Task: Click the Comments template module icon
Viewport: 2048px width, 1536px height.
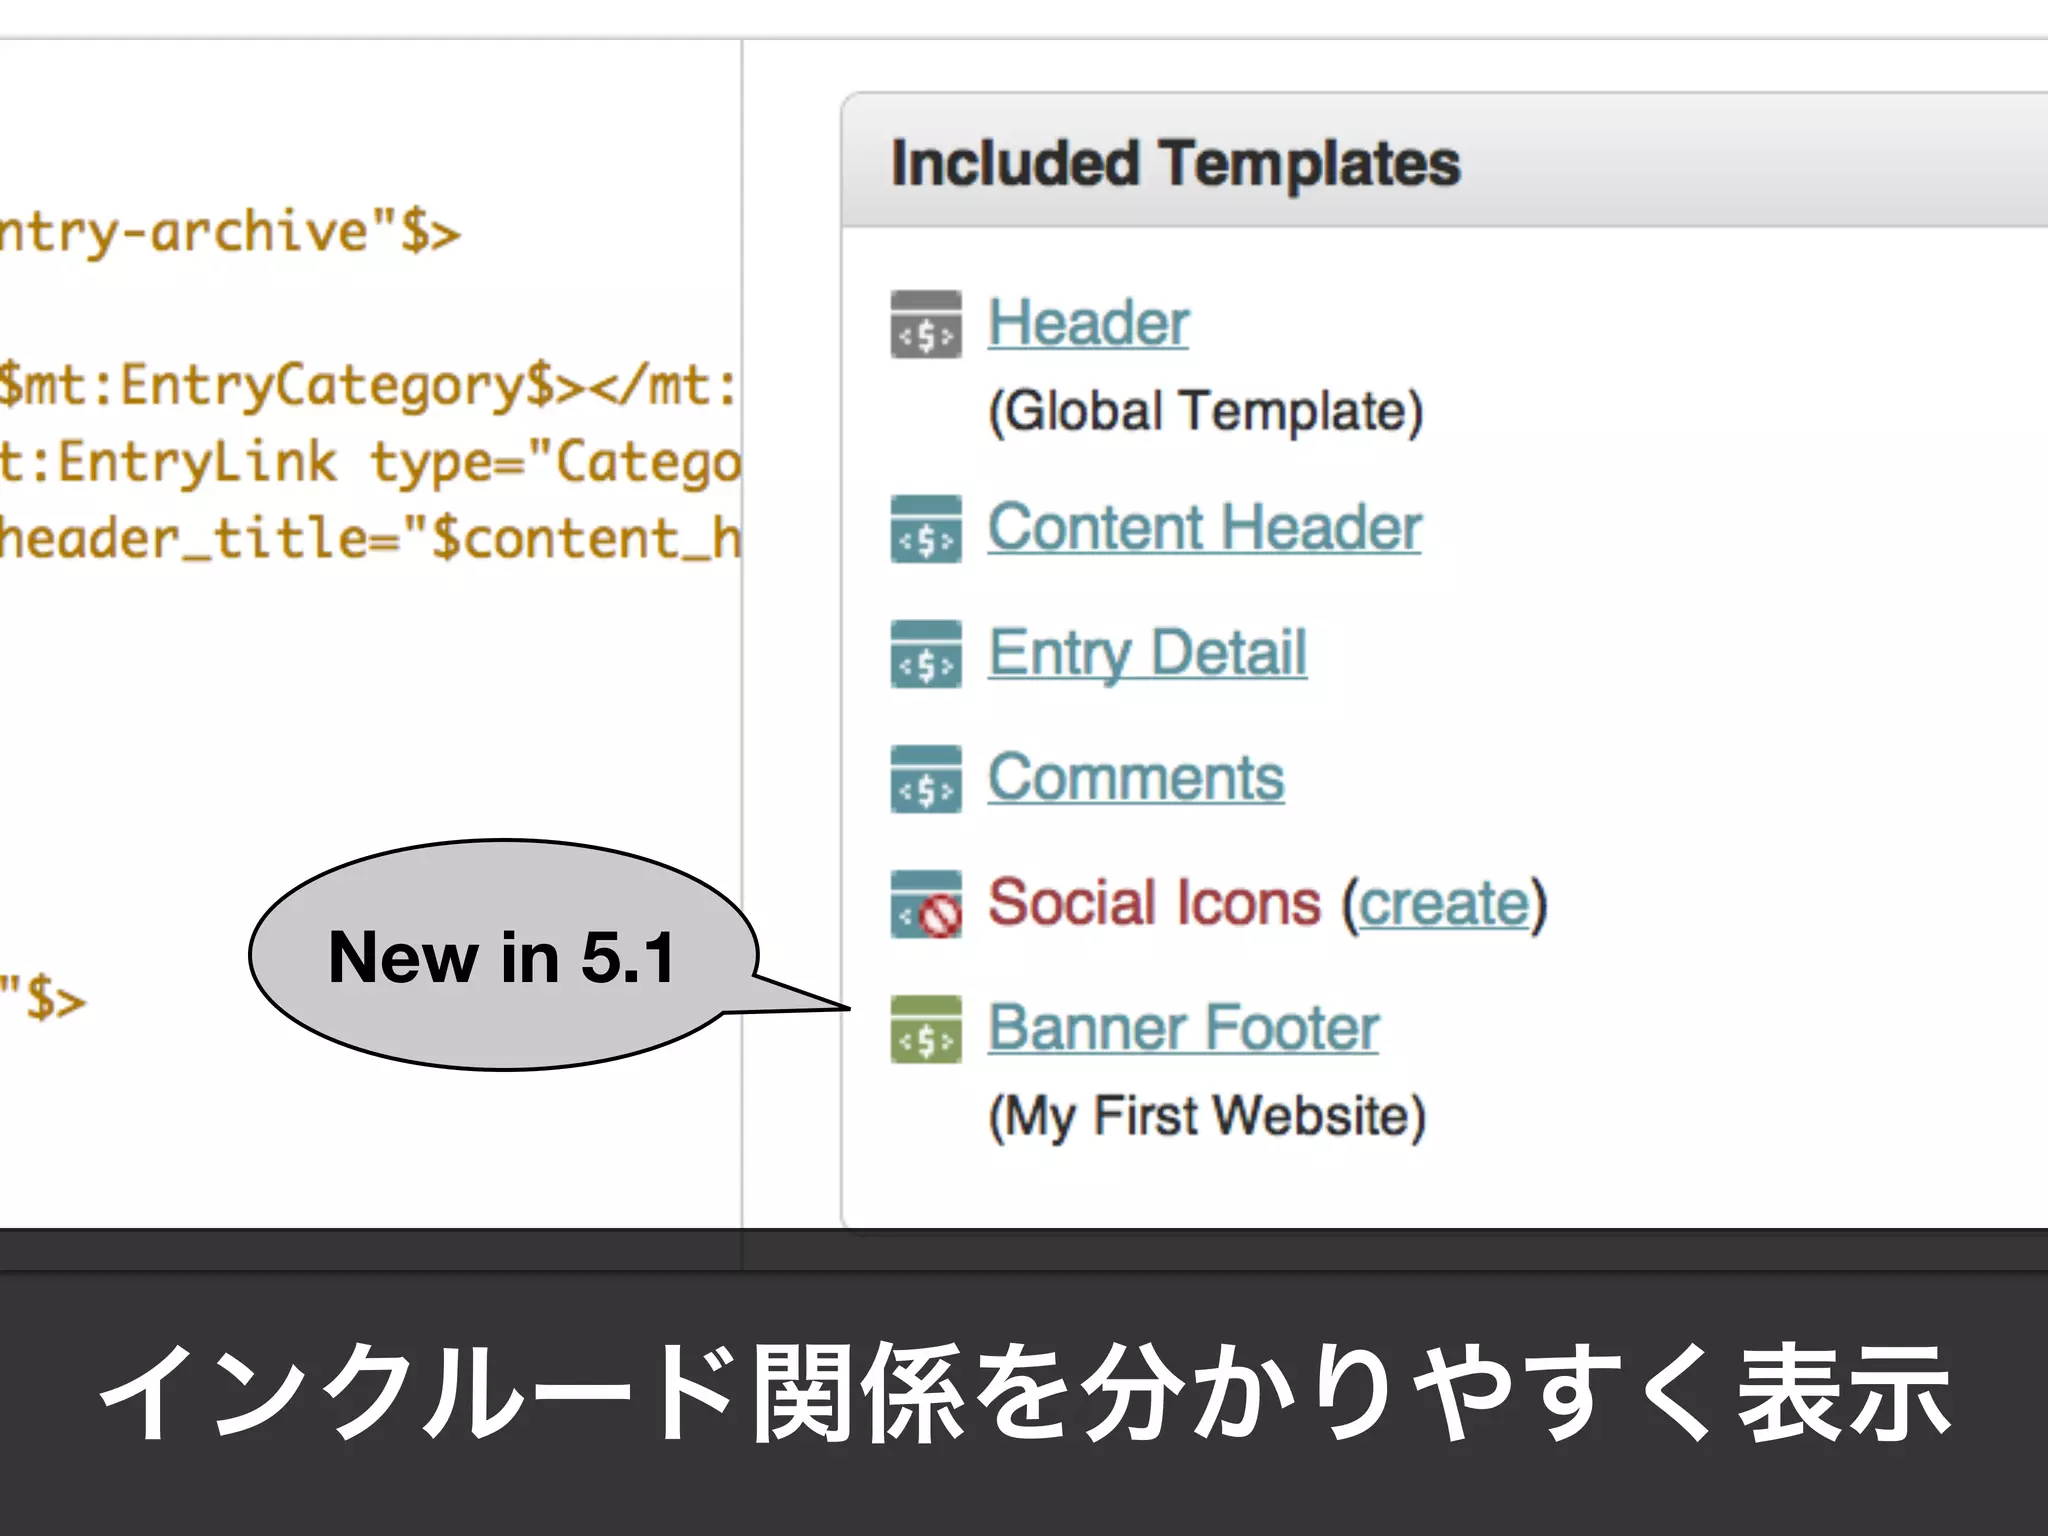Action: [x=926, y=779]
